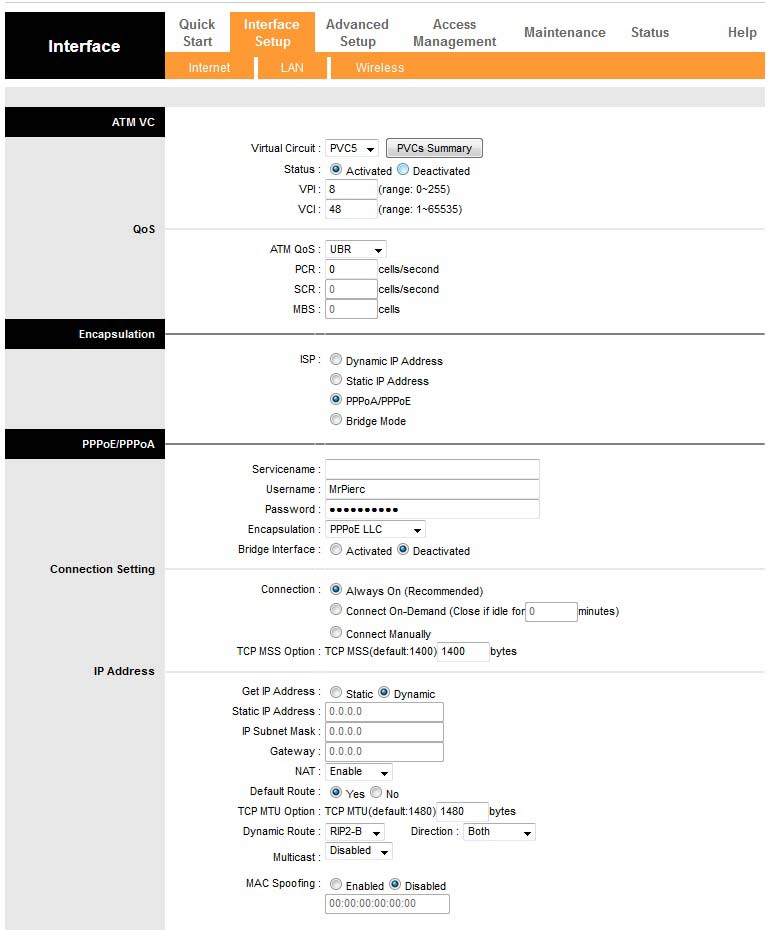
Task: Open the Maintenance tab
Action: pyautogui.click(x=564, y=33)
